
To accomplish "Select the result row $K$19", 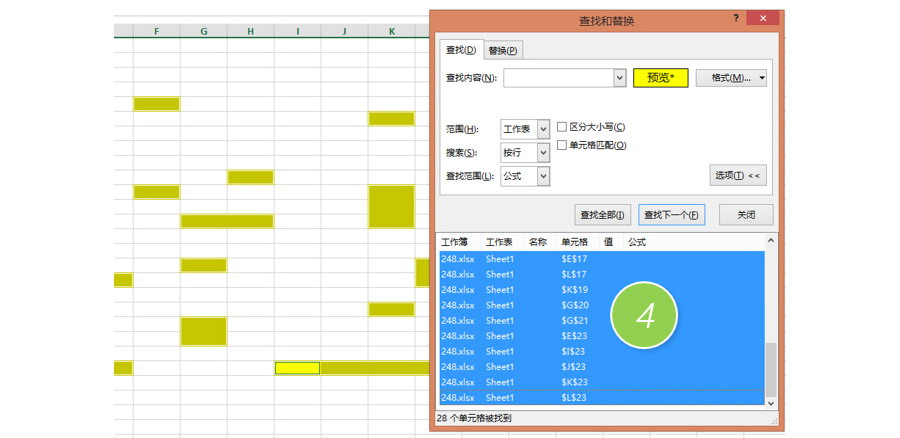I will tap(602, 290).
